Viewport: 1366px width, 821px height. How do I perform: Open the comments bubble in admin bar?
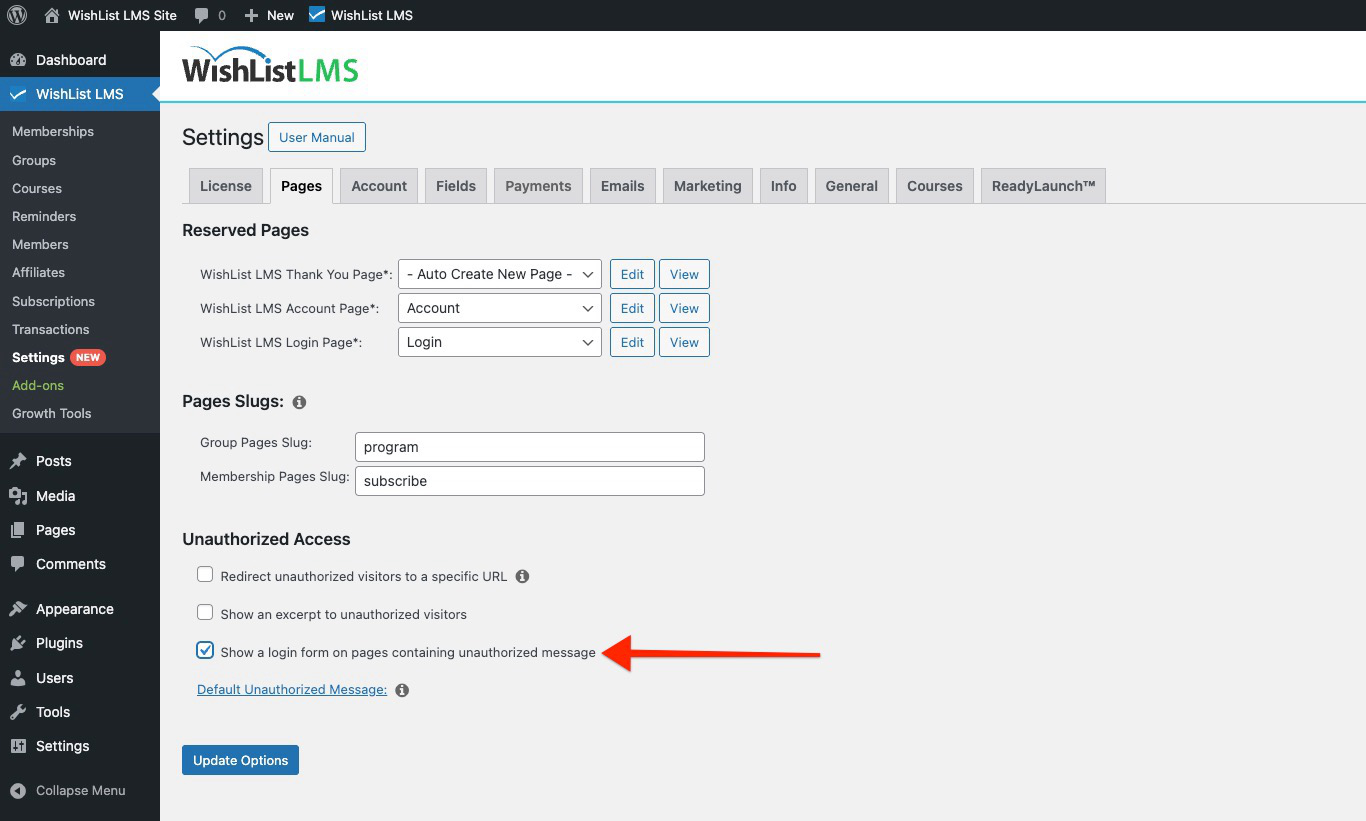(x=203, y=15)
